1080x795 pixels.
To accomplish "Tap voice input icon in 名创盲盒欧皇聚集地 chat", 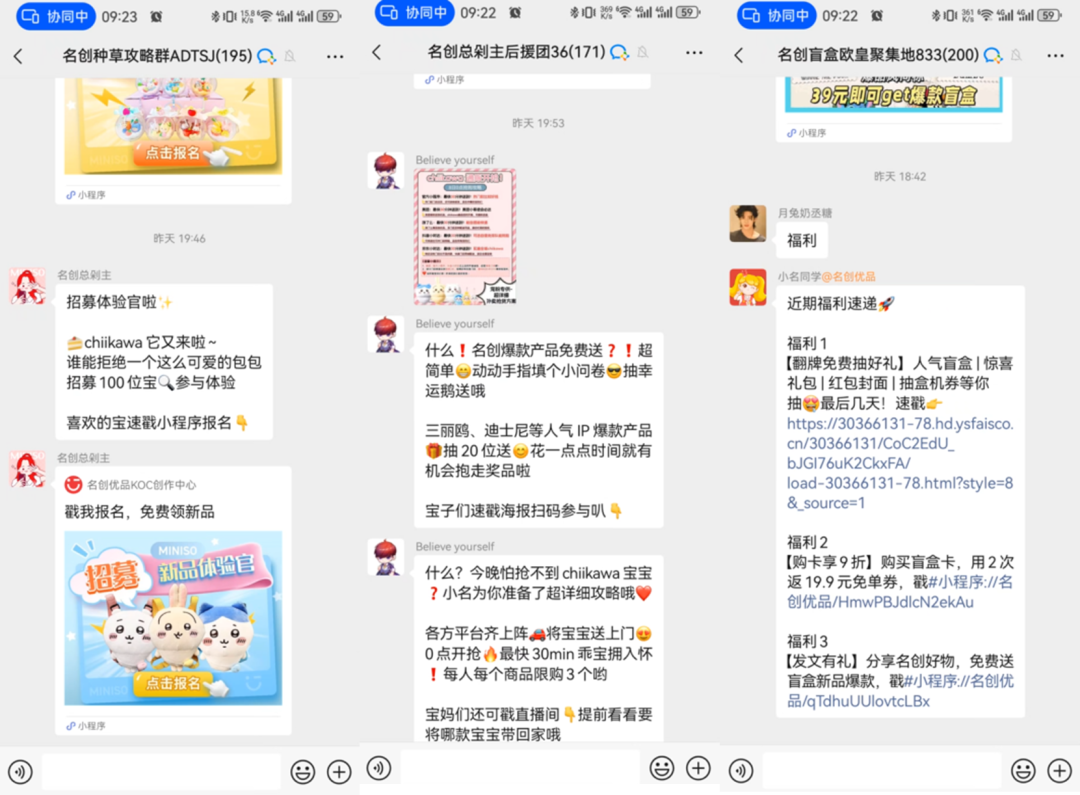I will [x=740, y=770].
